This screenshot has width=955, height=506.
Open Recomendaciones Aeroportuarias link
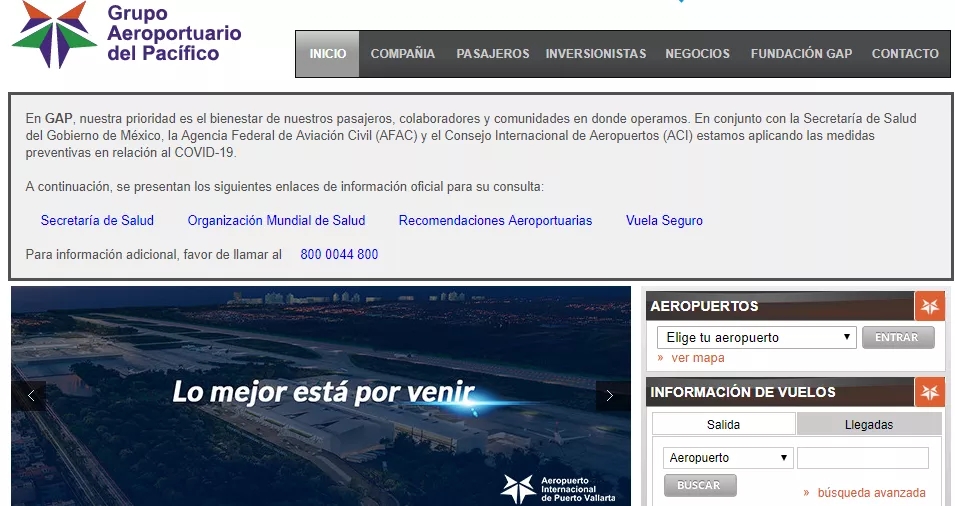pyautogui.click(x=495, y=220)
